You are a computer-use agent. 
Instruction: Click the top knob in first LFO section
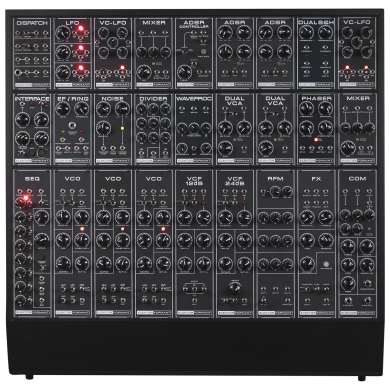[x=62, y=33]
